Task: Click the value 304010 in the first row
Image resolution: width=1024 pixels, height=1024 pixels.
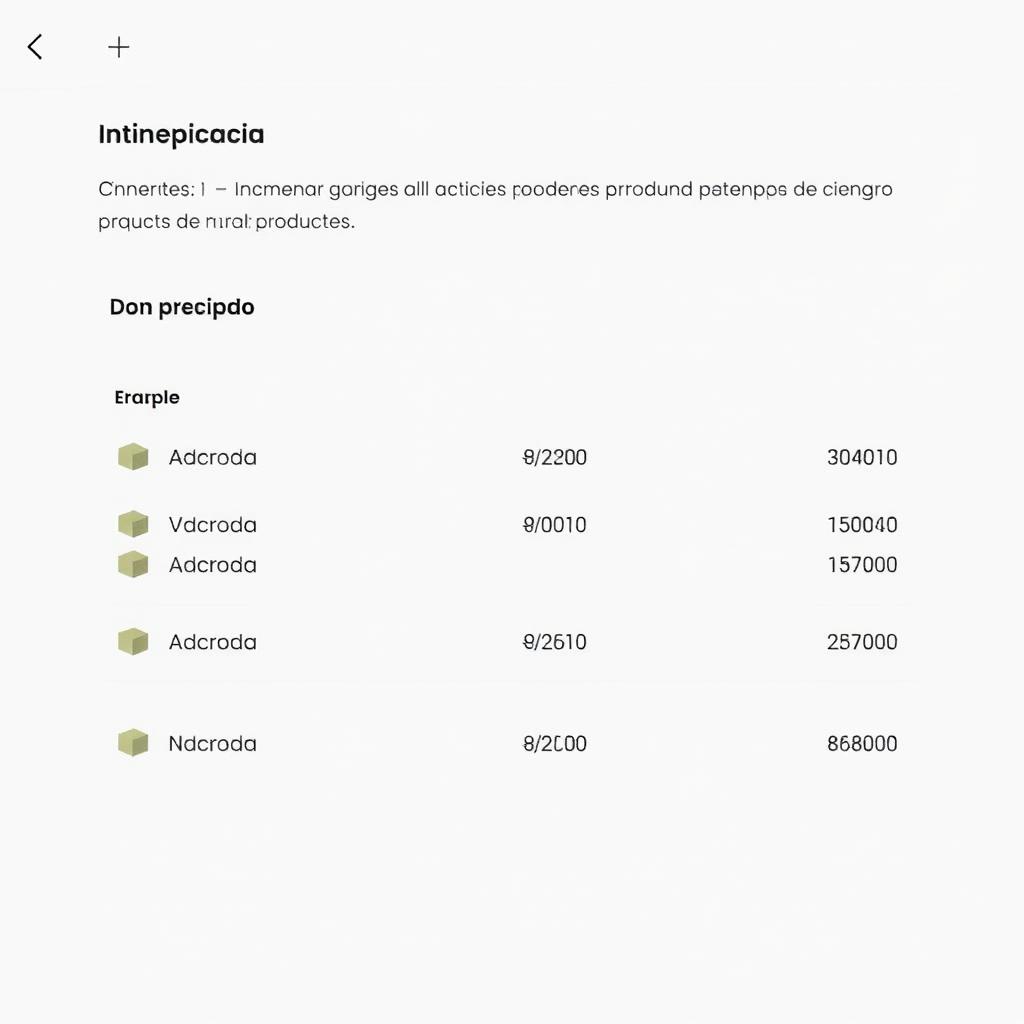Action: 863,456
